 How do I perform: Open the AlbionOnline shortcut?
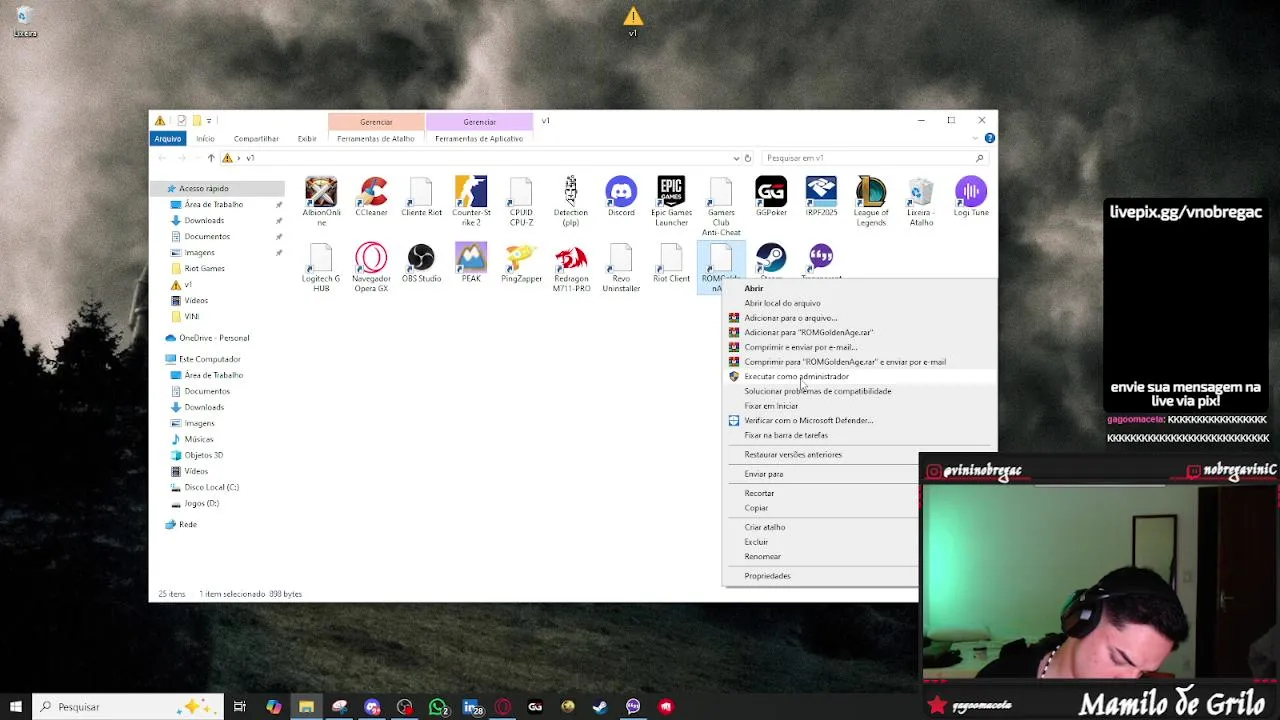[321, 201]
